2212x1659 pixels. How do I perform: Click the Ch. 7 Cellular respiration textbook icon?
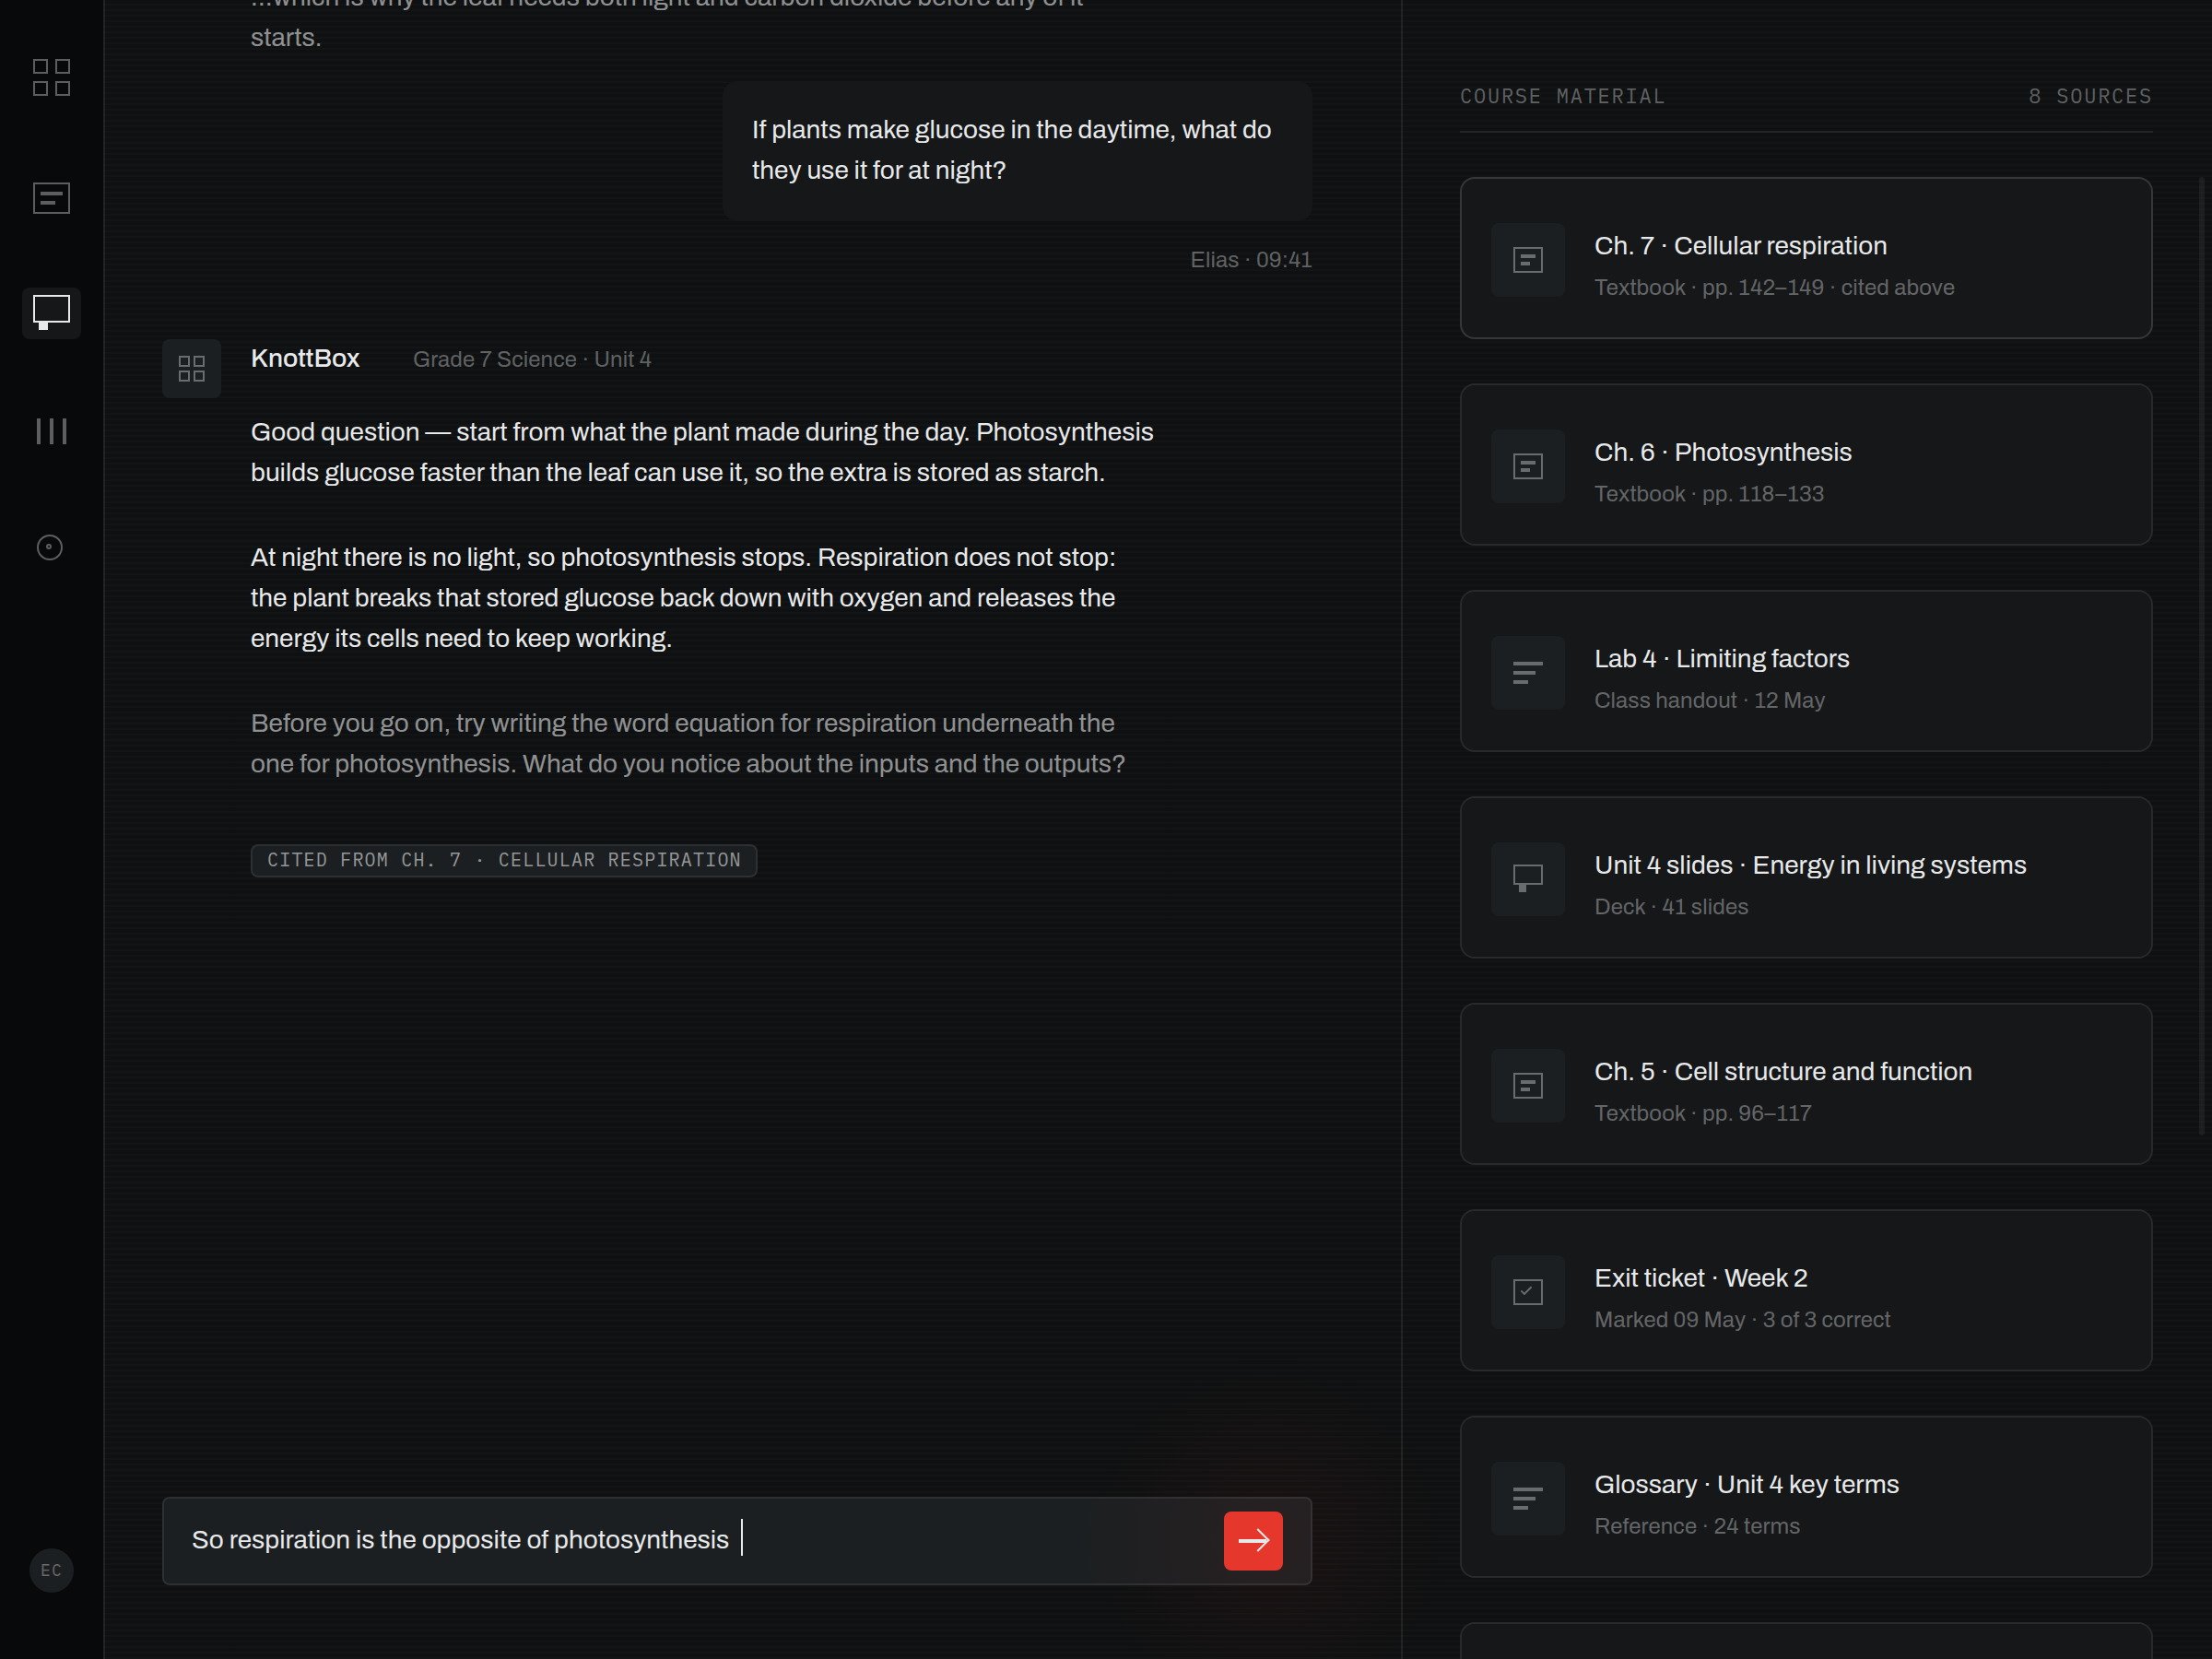click(1528, 259)
